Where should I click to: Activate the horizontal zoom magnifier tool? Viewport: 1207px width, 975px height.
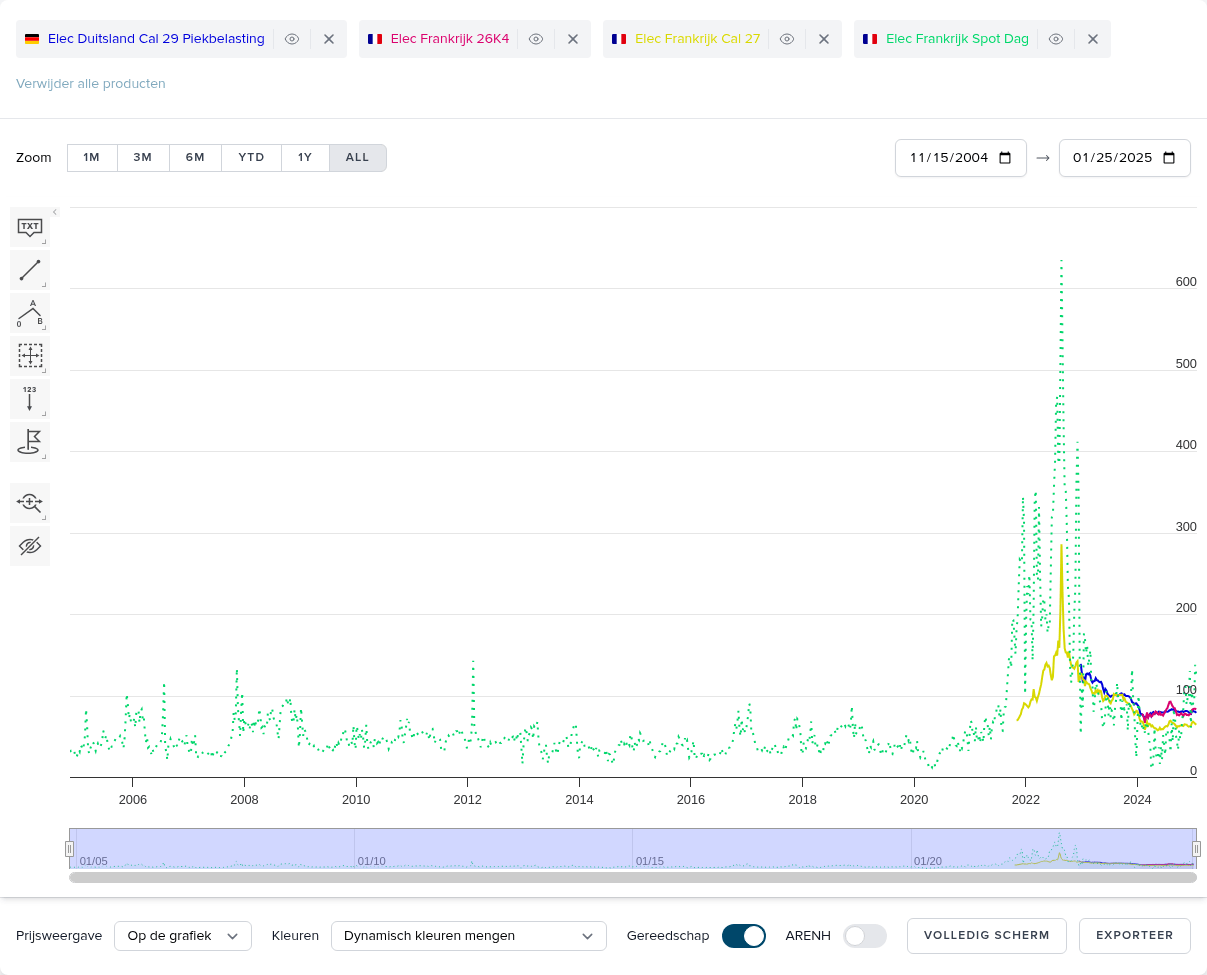[x=30, y=503]
